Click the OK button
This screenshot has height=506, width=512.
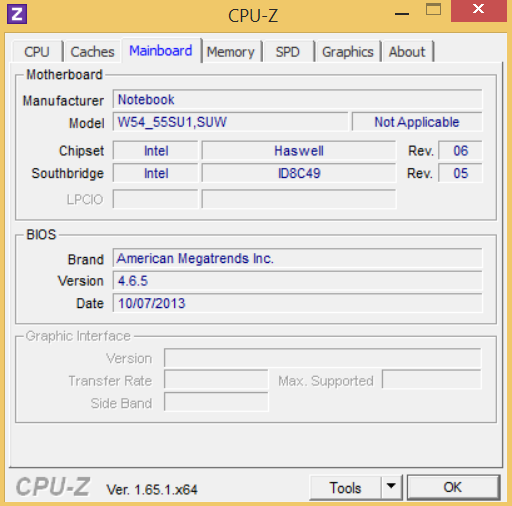click(453, 487)
